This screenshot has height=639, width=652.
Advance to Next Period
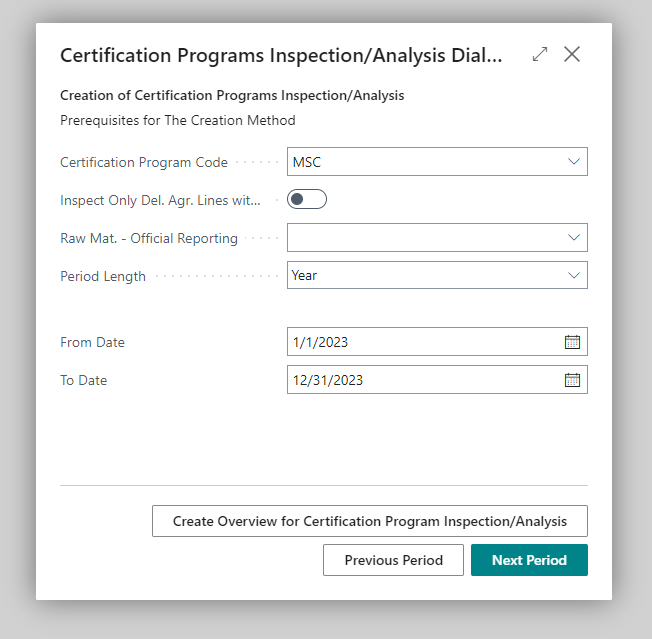[529, 560]
